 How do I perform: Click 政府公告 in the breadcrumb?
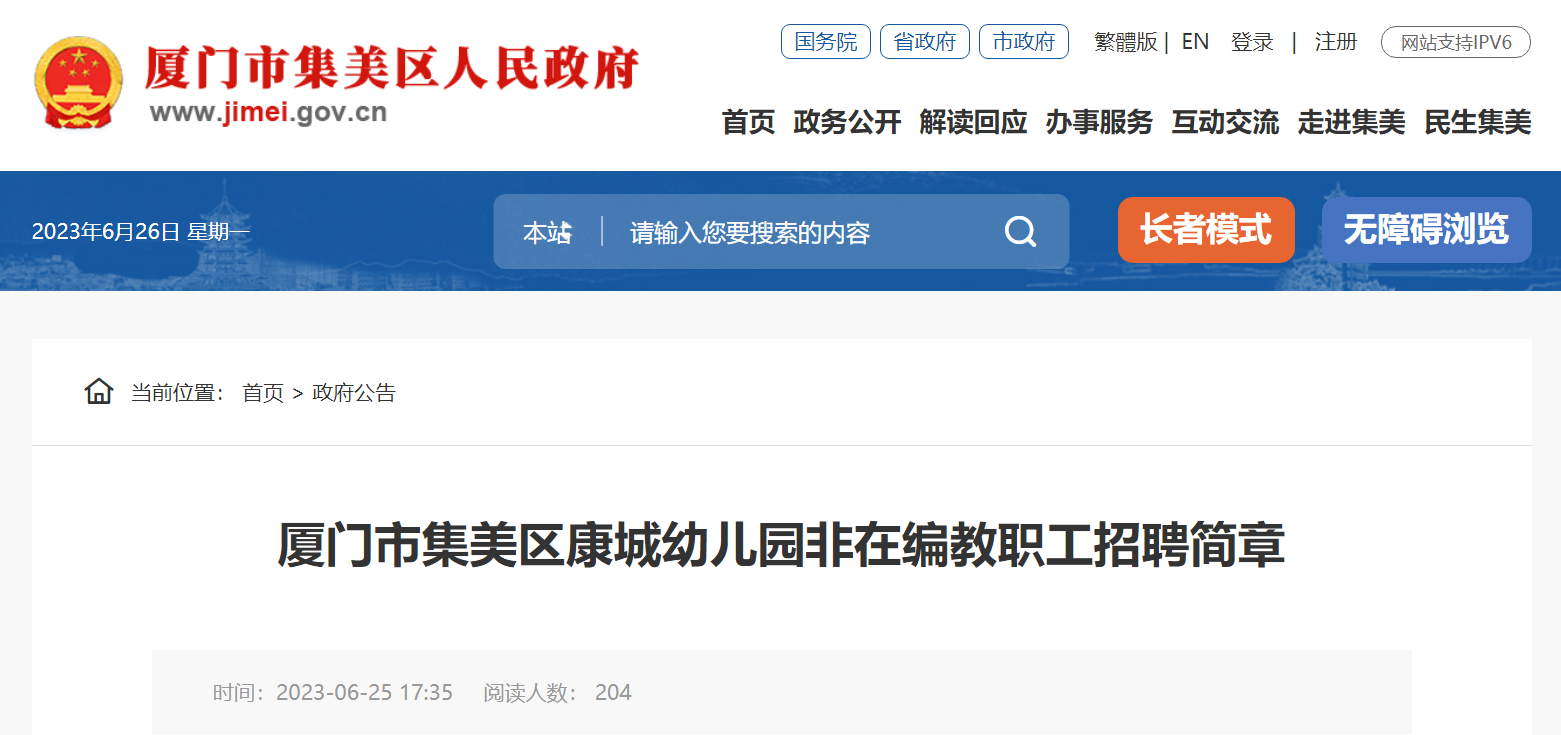click(354, 393)
